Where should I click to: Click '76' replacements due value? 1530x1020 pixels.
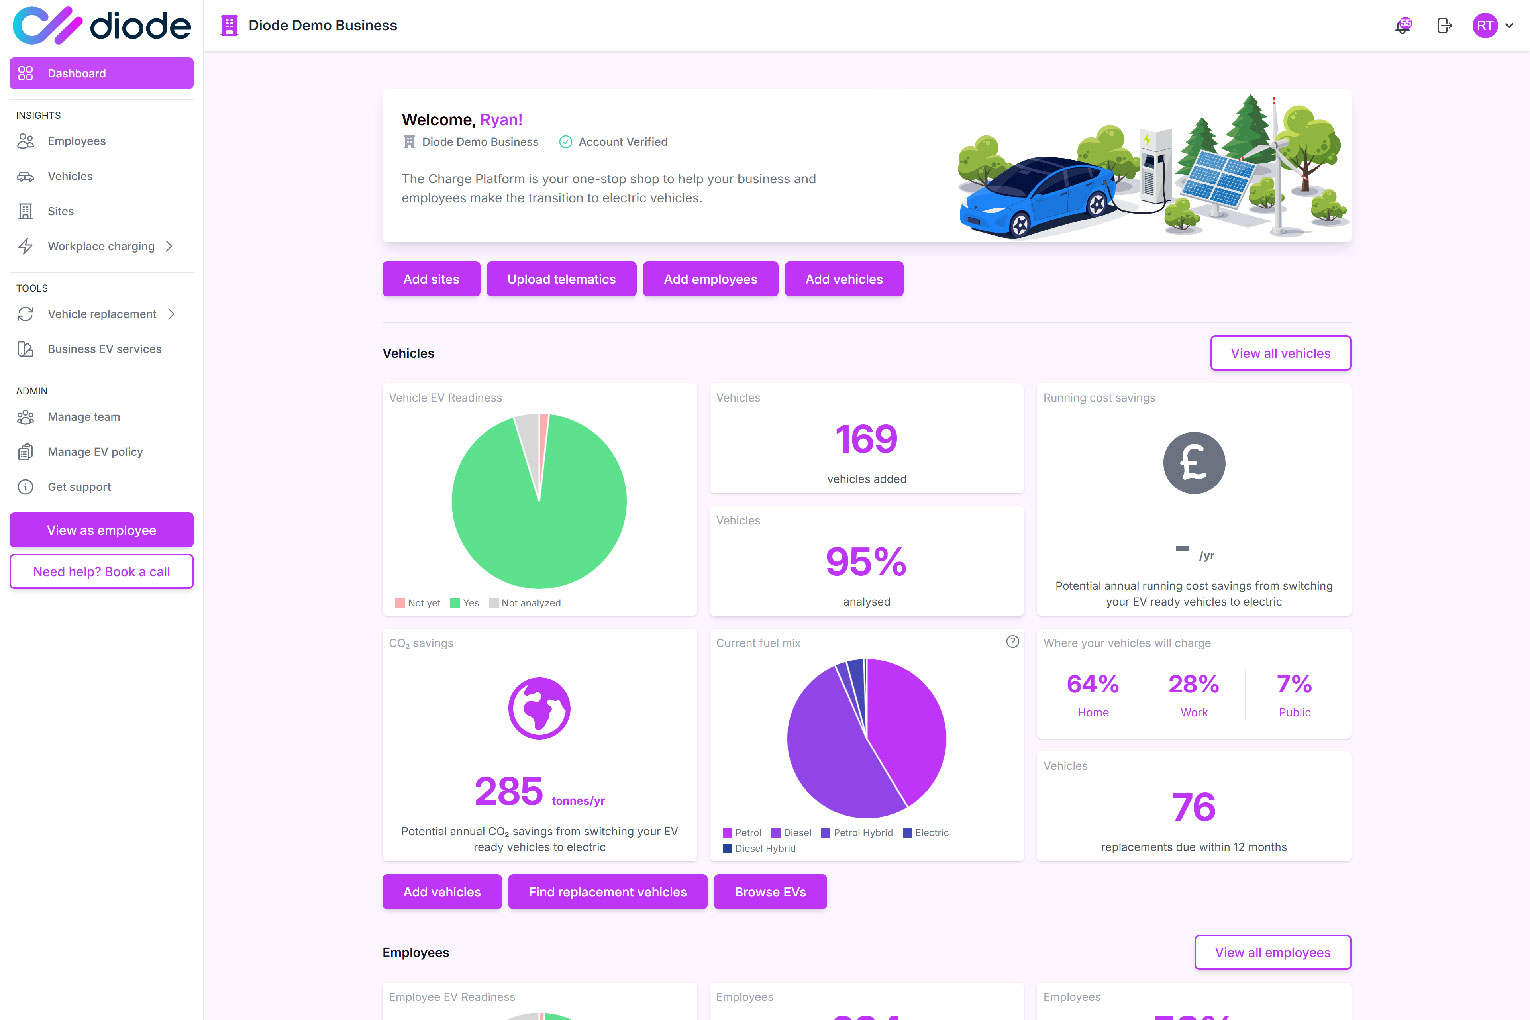tap(1194, 807)
